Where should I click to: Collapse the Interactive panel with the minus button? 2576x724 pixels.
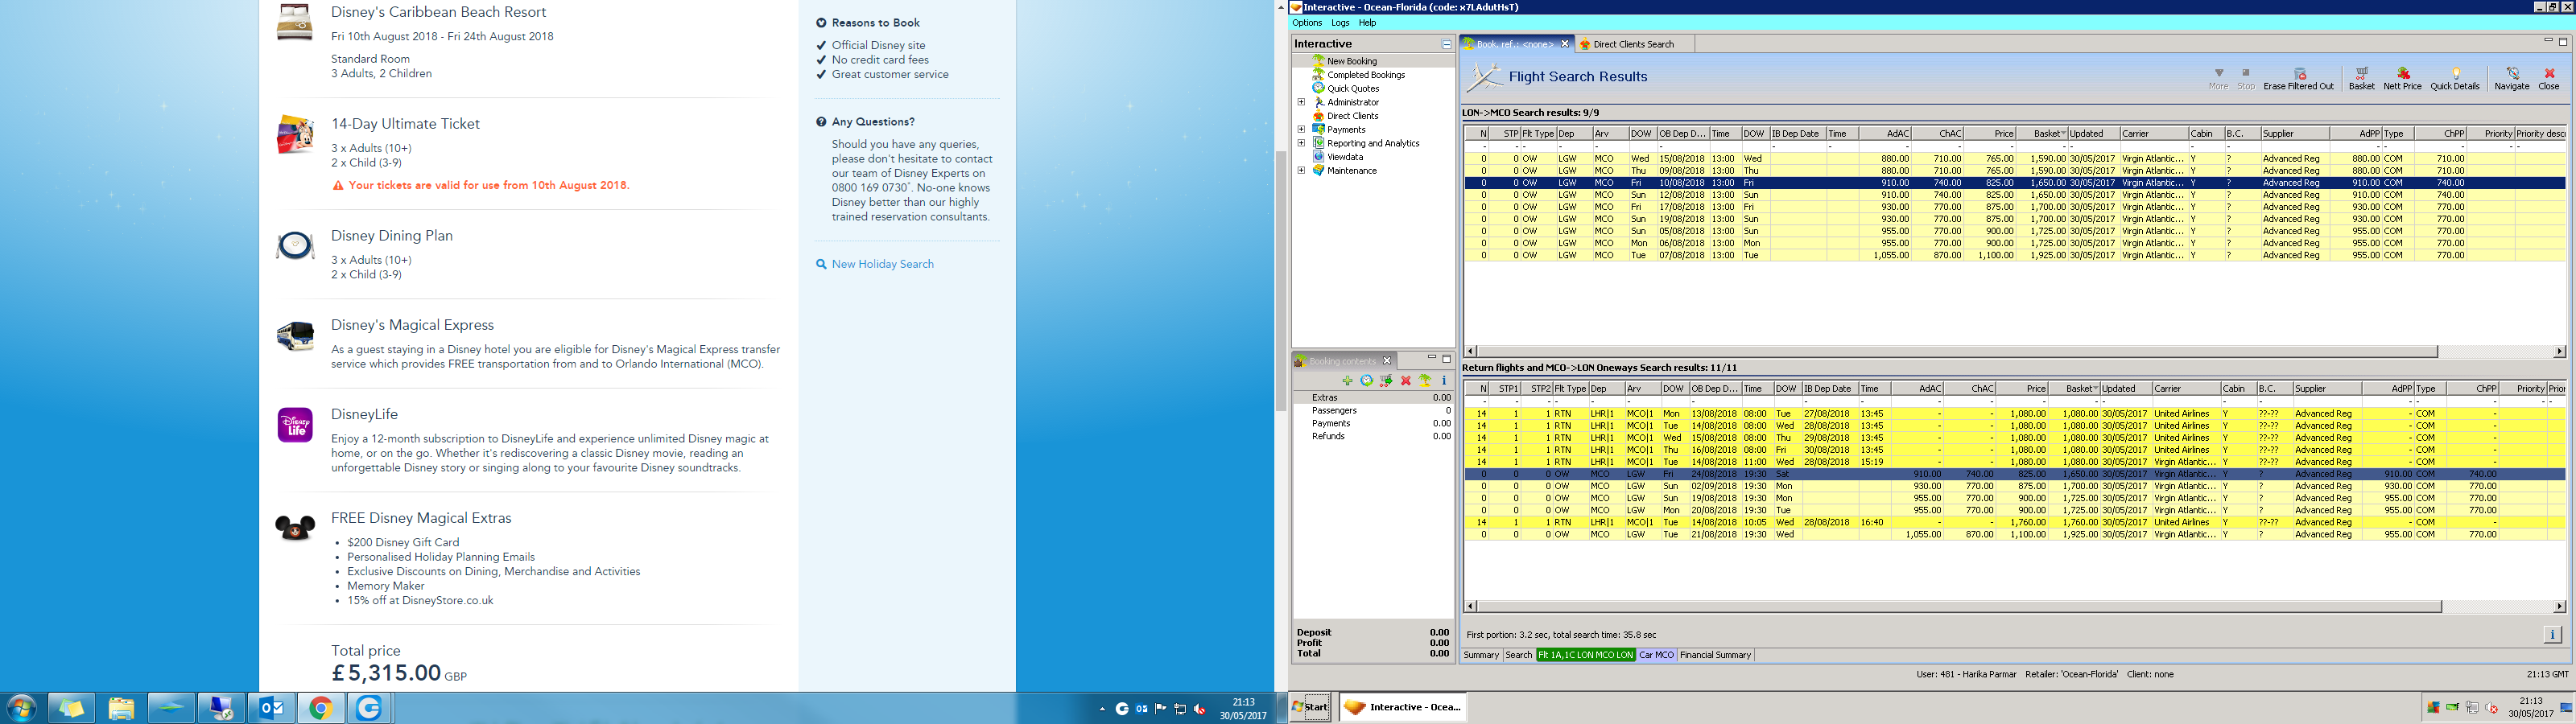coord(1445,44)
